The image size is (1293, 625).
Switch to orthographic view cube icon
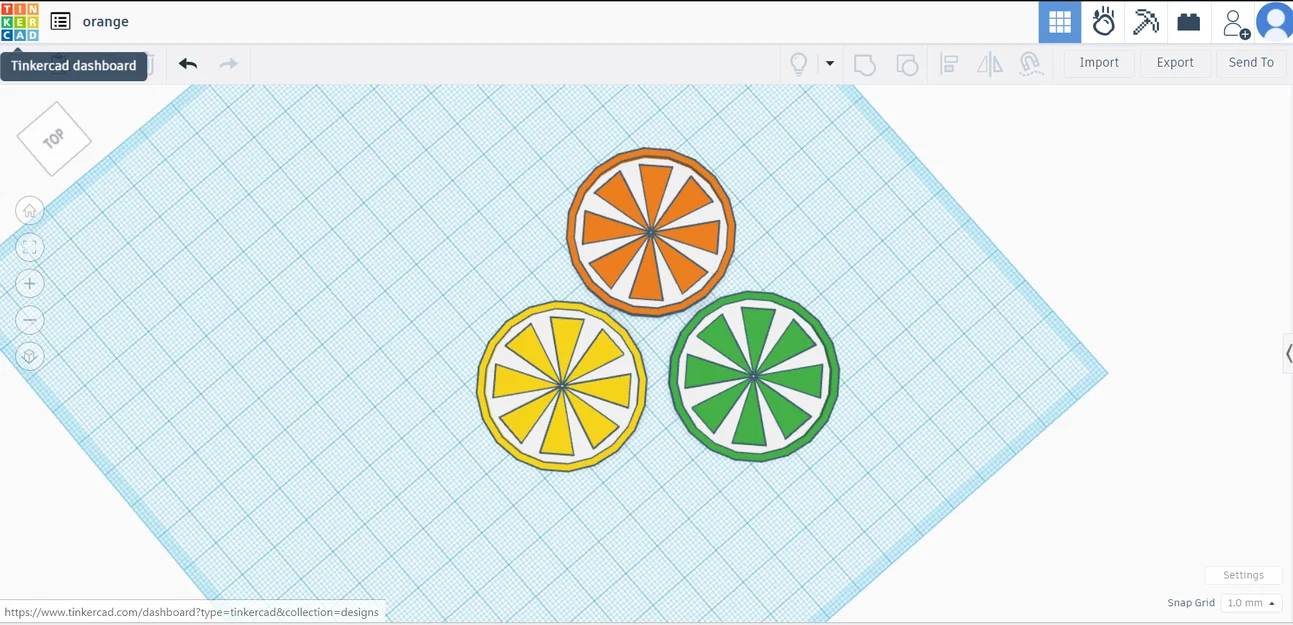pyautogui.click(x=30, y=356)
